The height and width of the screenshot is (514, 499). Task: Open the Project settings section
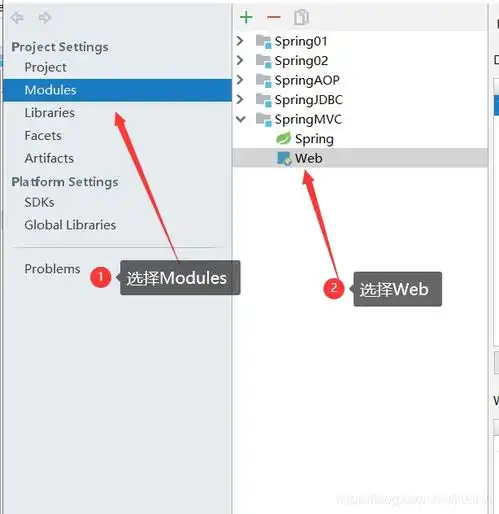45,67
